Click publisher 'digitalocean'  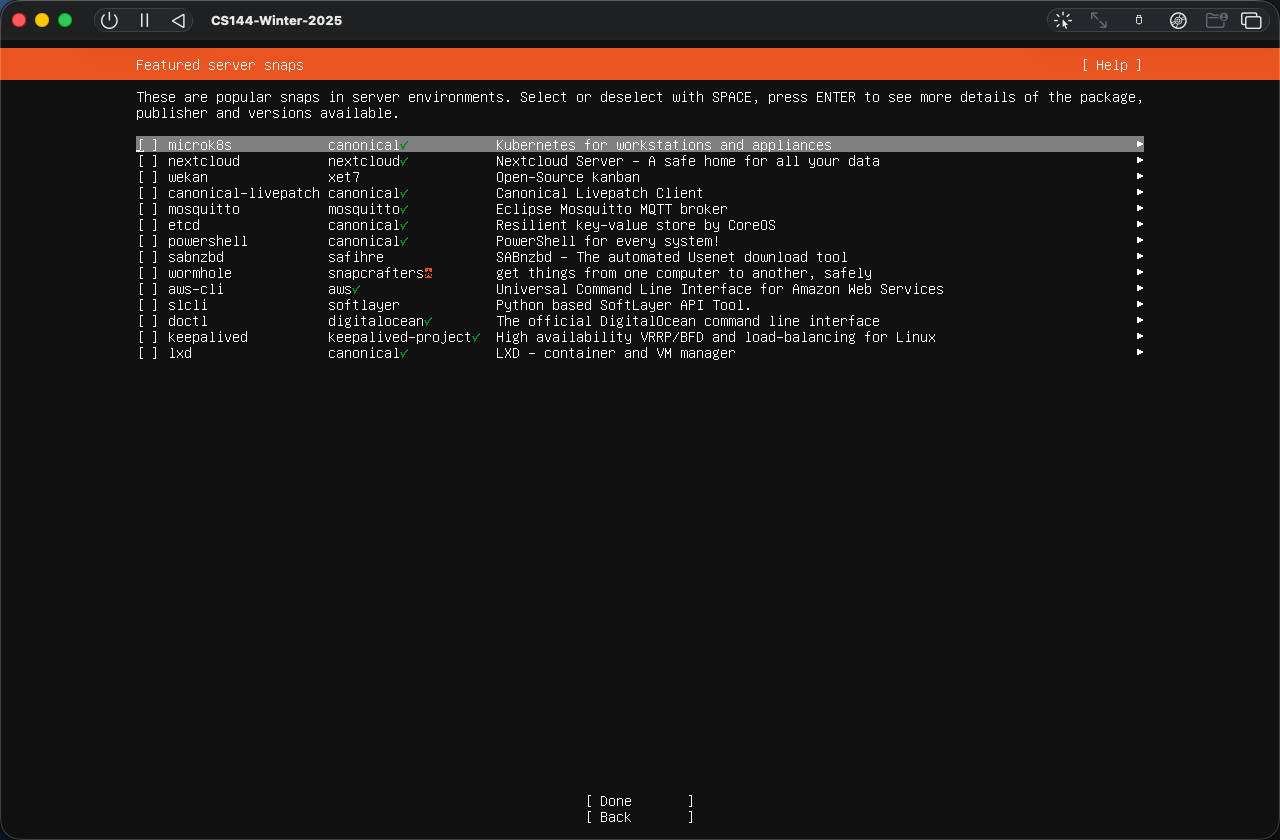coord(376,321)
